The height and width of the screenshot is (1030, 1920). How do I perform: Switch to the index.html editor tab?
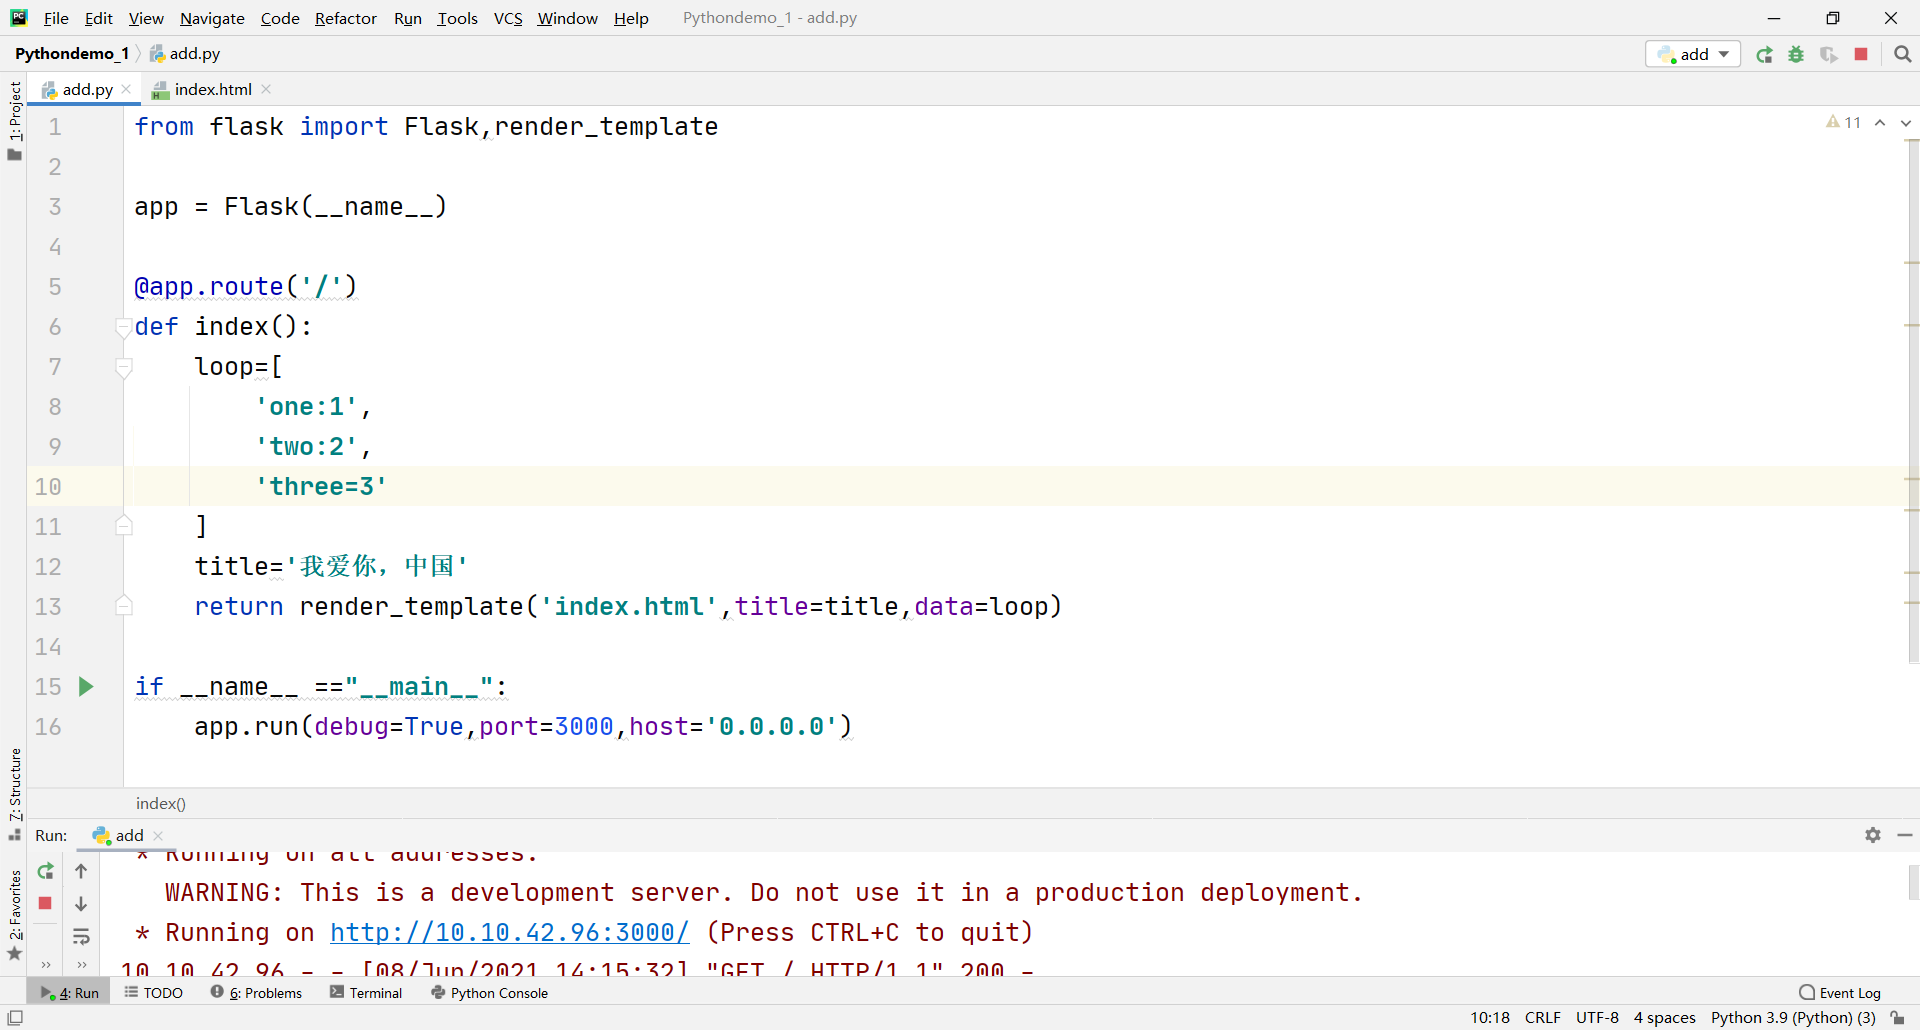pos(212,89)
